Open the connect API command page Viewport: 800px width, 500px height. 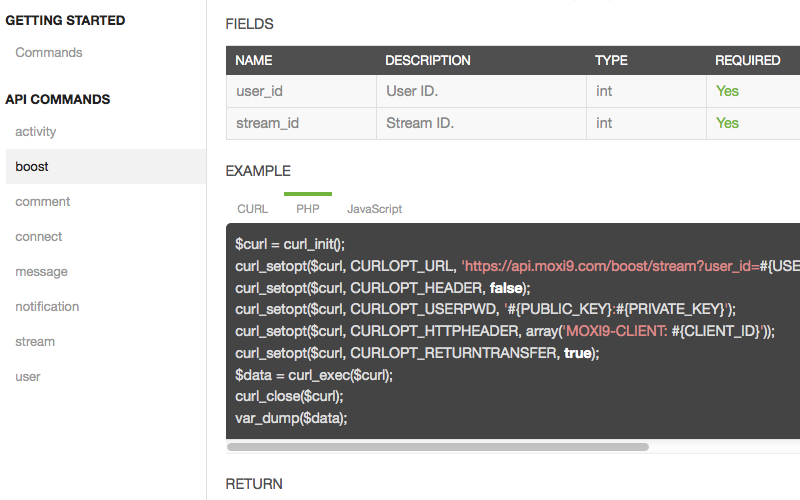click(39, 236)
